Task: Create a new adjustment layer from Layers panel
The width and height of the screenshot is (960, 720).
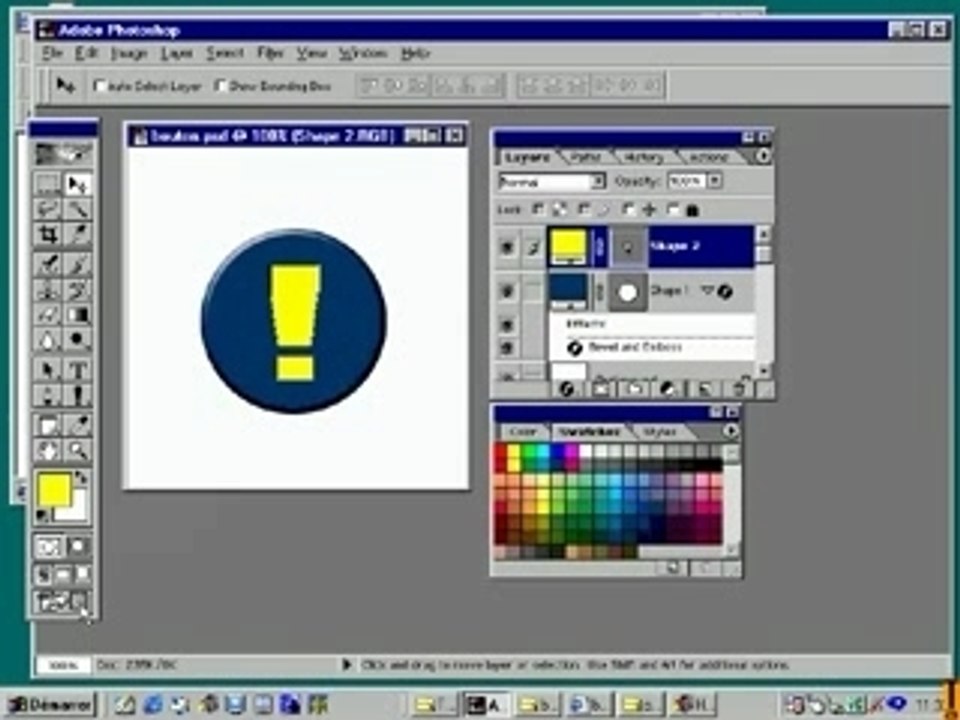Action: point(668,389)
